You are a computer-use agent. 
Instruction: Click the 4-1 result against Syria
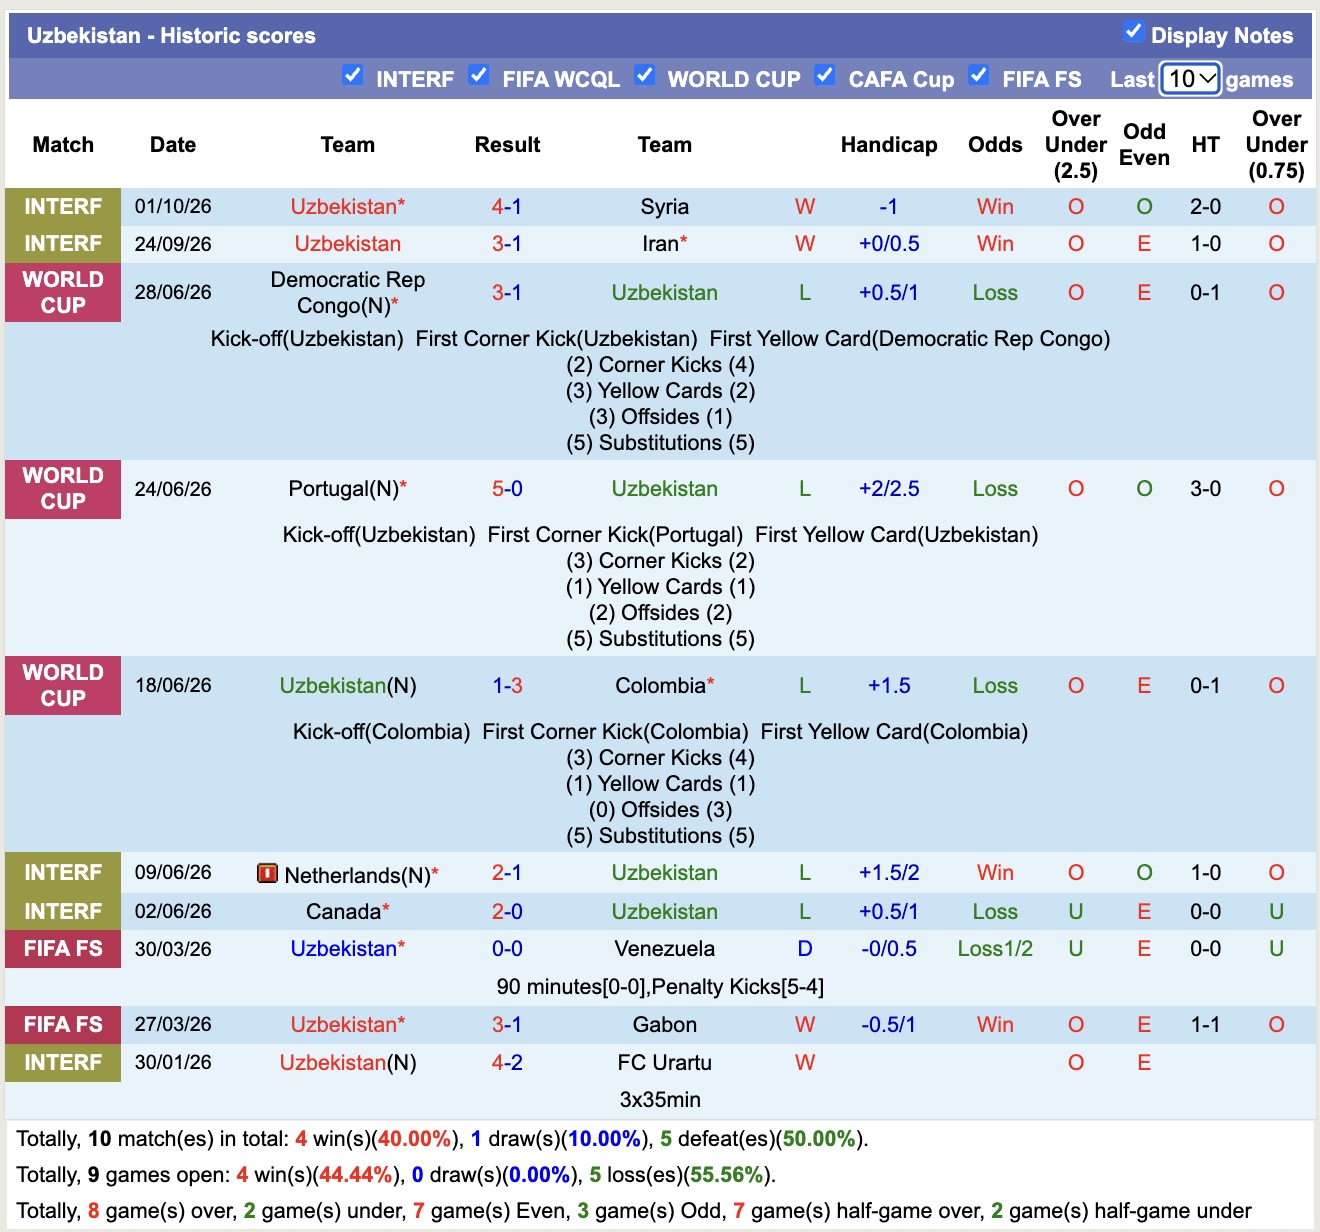click(x=507, y=207)
